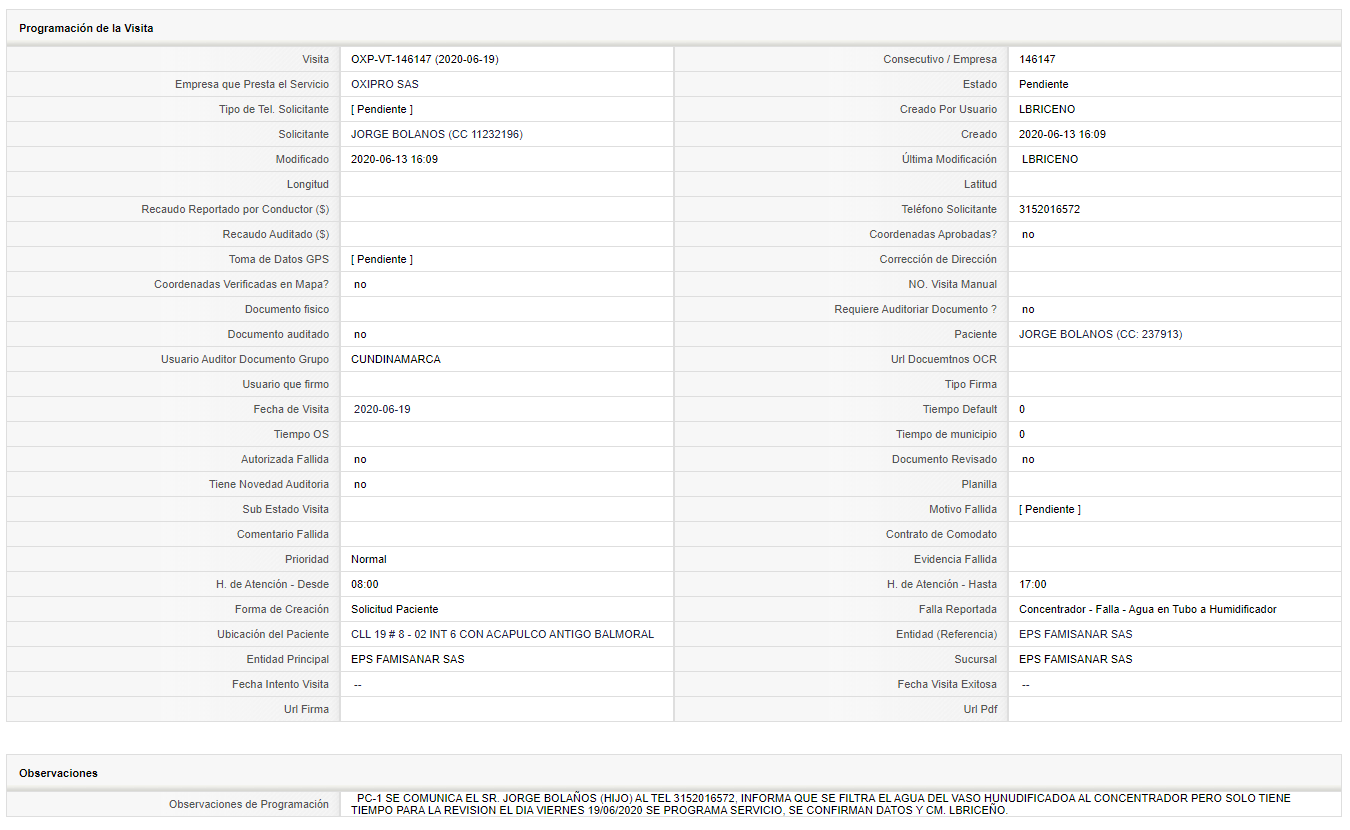1350x830 pixels.
Task: Click consecutivo value 146147
Action: (1037, 60)
